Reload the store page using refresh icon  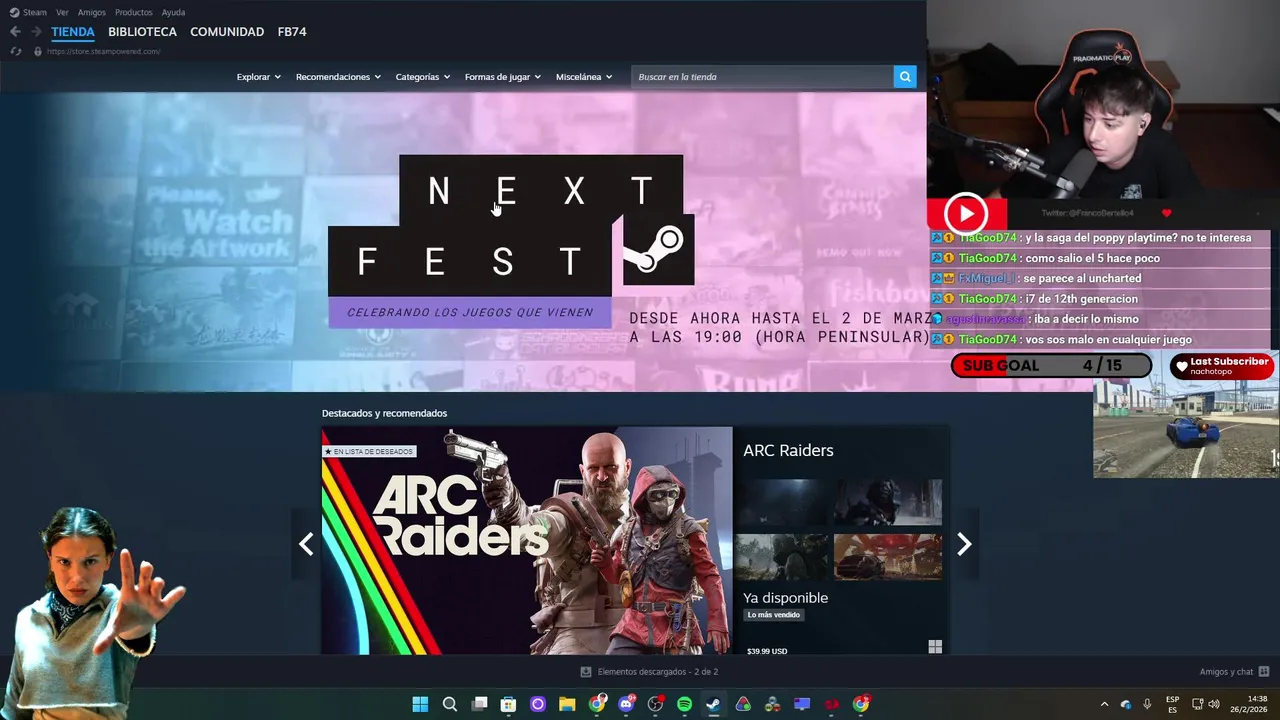15,51
